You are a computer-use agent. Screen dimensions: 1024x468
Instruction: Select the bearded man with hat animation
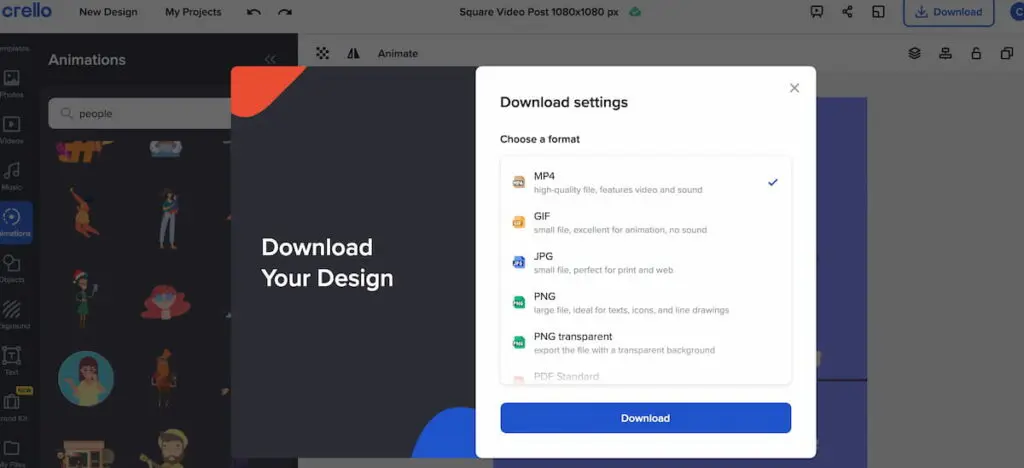pos(164,448)
